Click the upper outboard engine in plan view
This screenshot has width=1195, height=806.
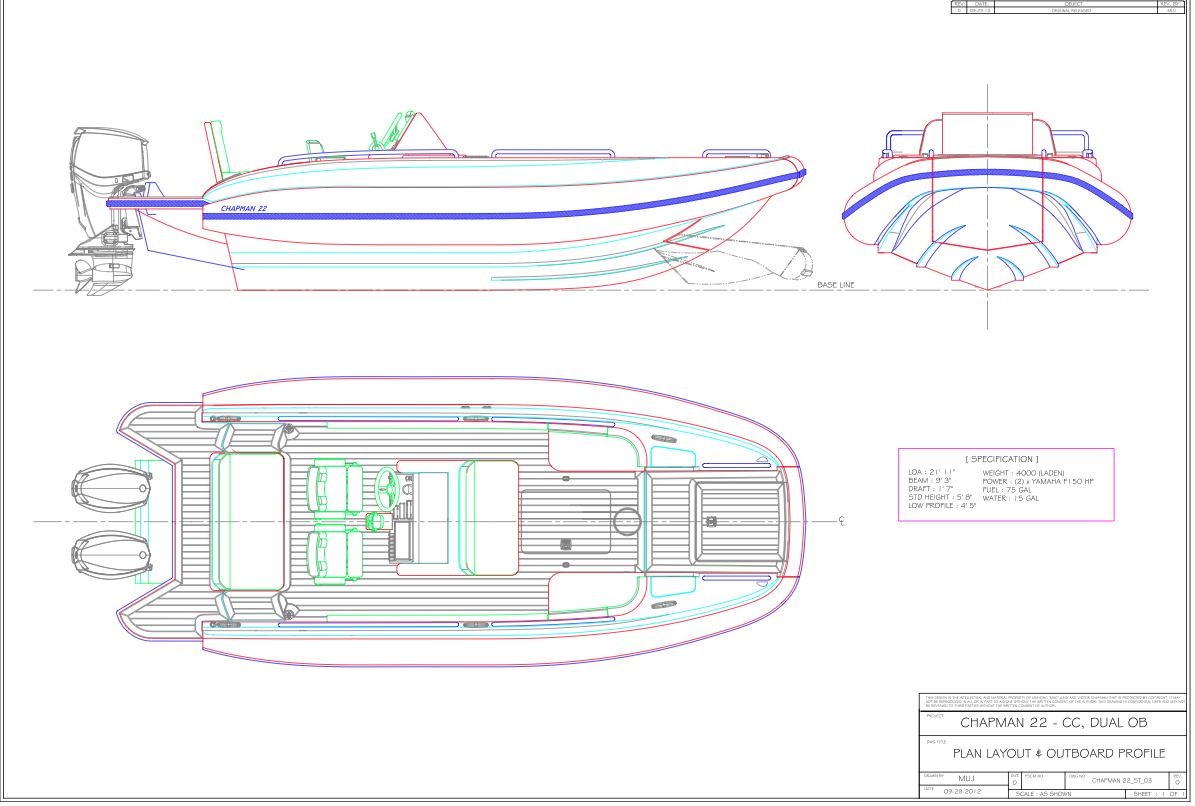coord(112,491)
